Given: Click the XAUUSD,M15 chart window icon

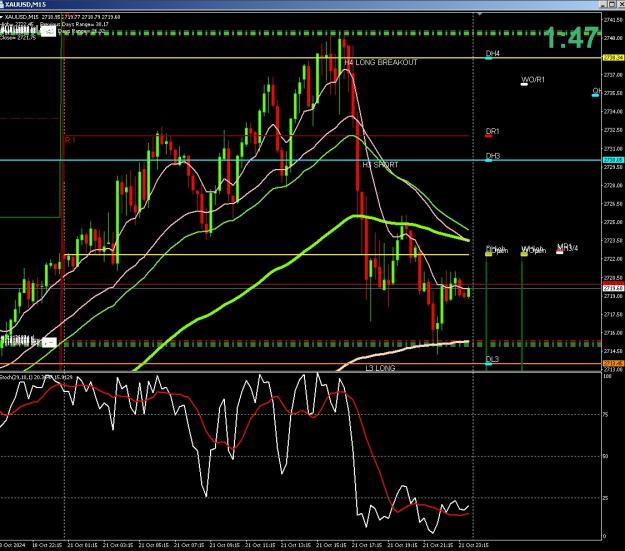Looking at the screenshot, I should (2, 4).
